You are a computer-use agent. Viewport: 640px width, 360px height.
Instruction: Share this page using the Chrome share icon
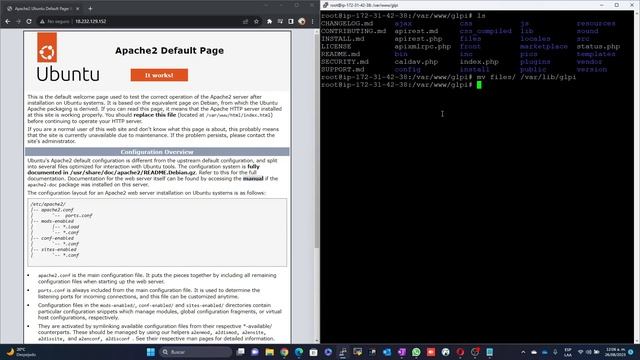245,21
